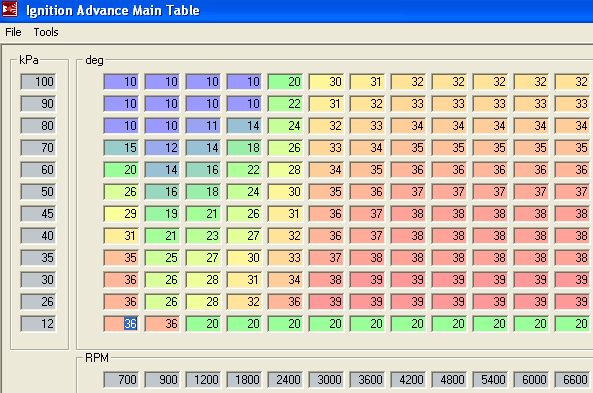Select advance cell at 26 kPa, 3000 RPM
The width and height of the screenshot is (593, 393).
(x=326, y=301)
